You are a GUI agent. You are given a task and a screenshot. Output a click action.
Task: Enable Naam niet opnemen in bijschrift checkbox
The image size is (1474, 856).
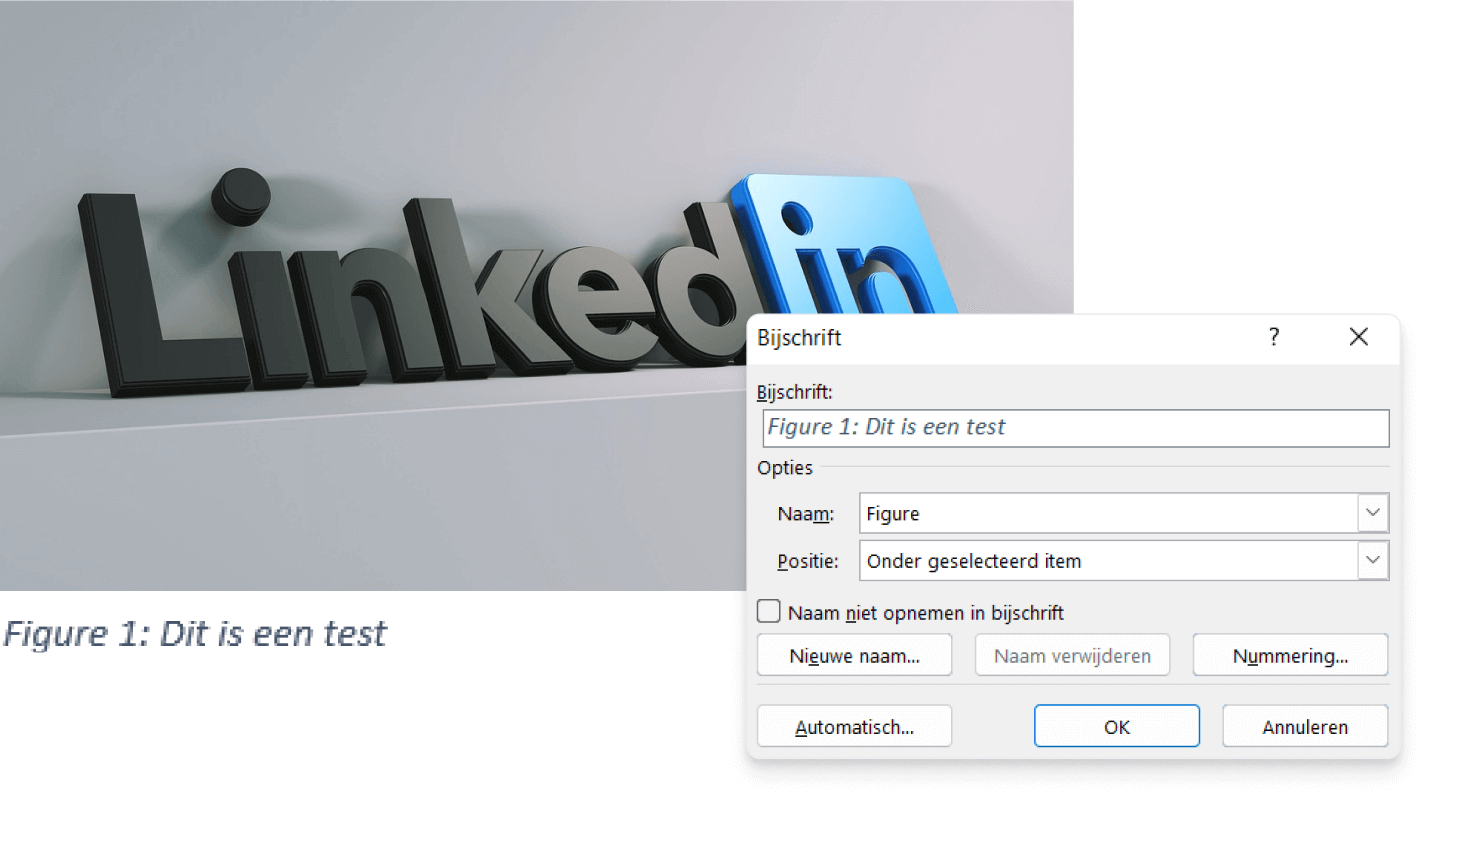769,611
